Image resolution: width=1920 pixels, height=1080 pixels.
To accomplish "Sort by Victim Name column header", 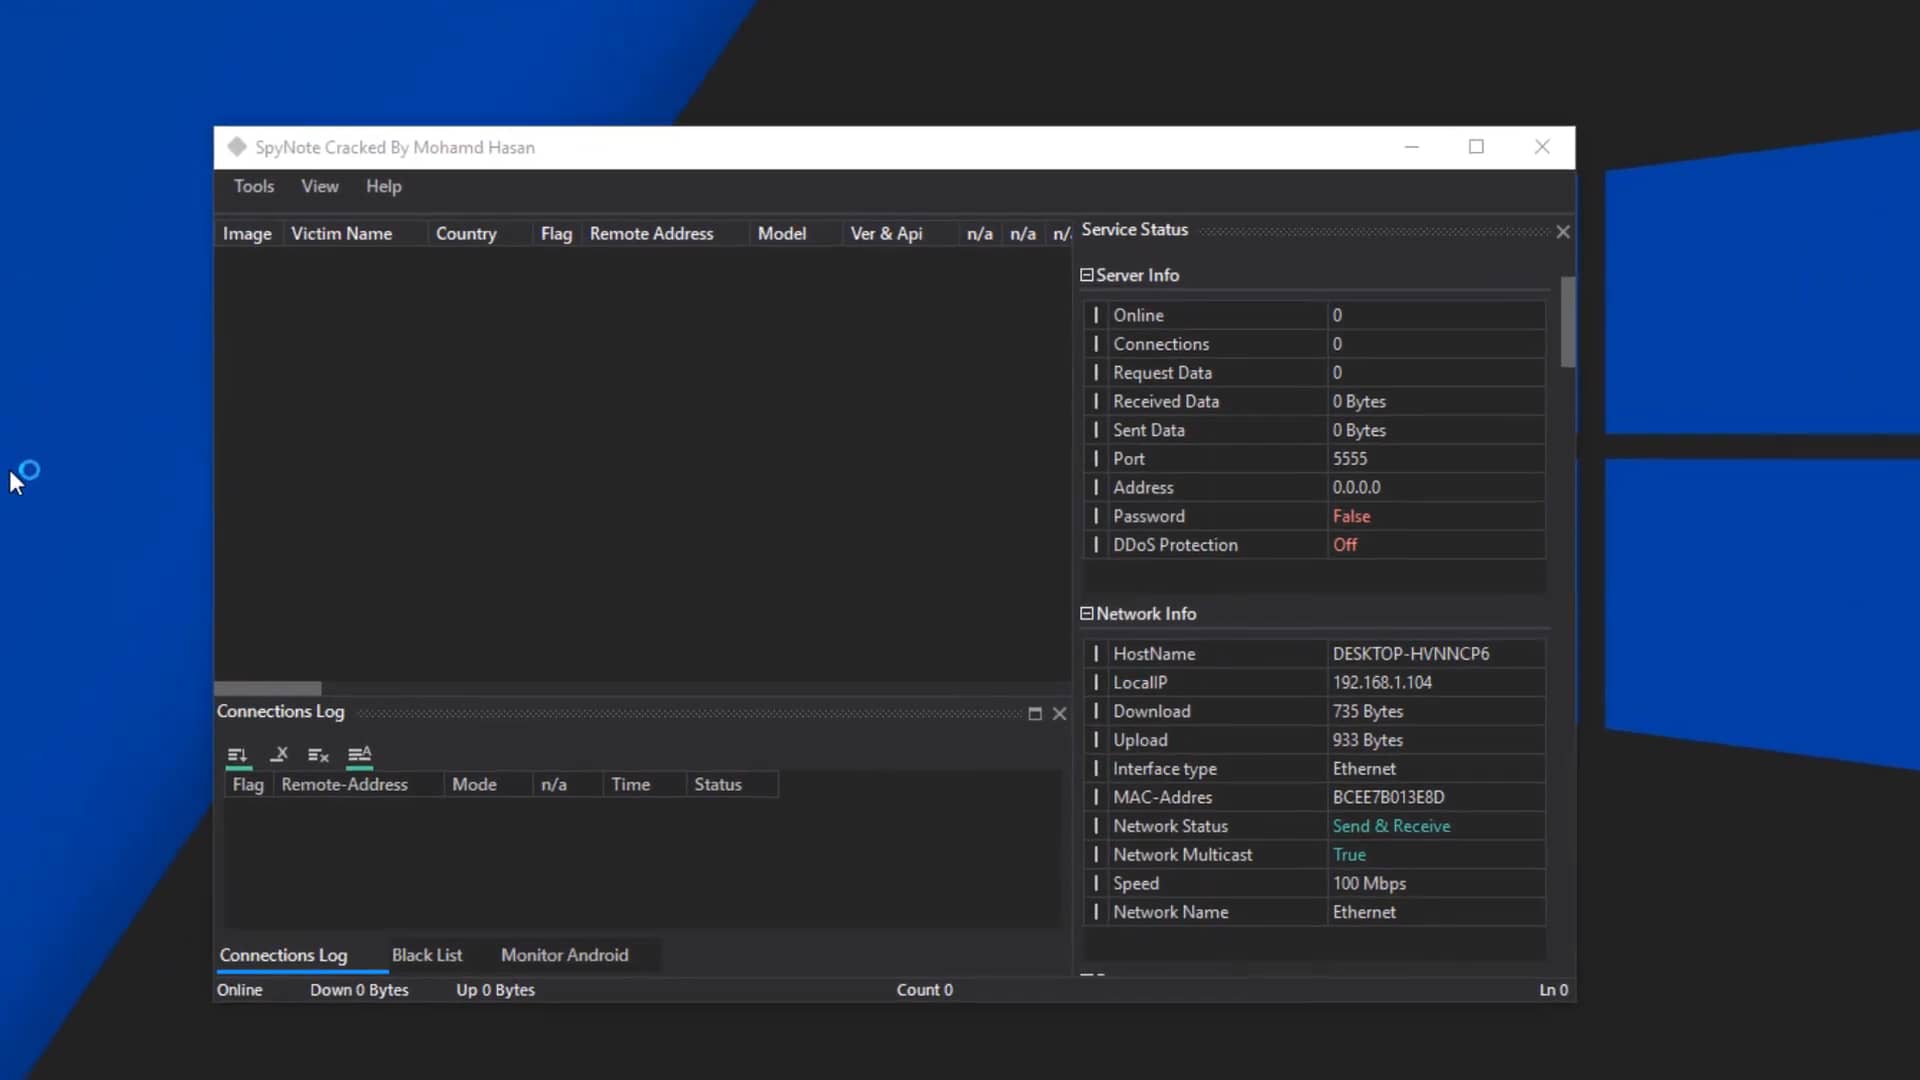I will click(x=341, y=233).
